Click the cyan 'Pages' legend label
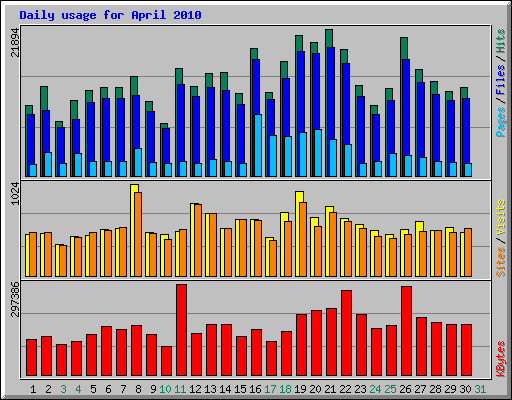This screenshot has width=512, height=400. pos(500,122)
